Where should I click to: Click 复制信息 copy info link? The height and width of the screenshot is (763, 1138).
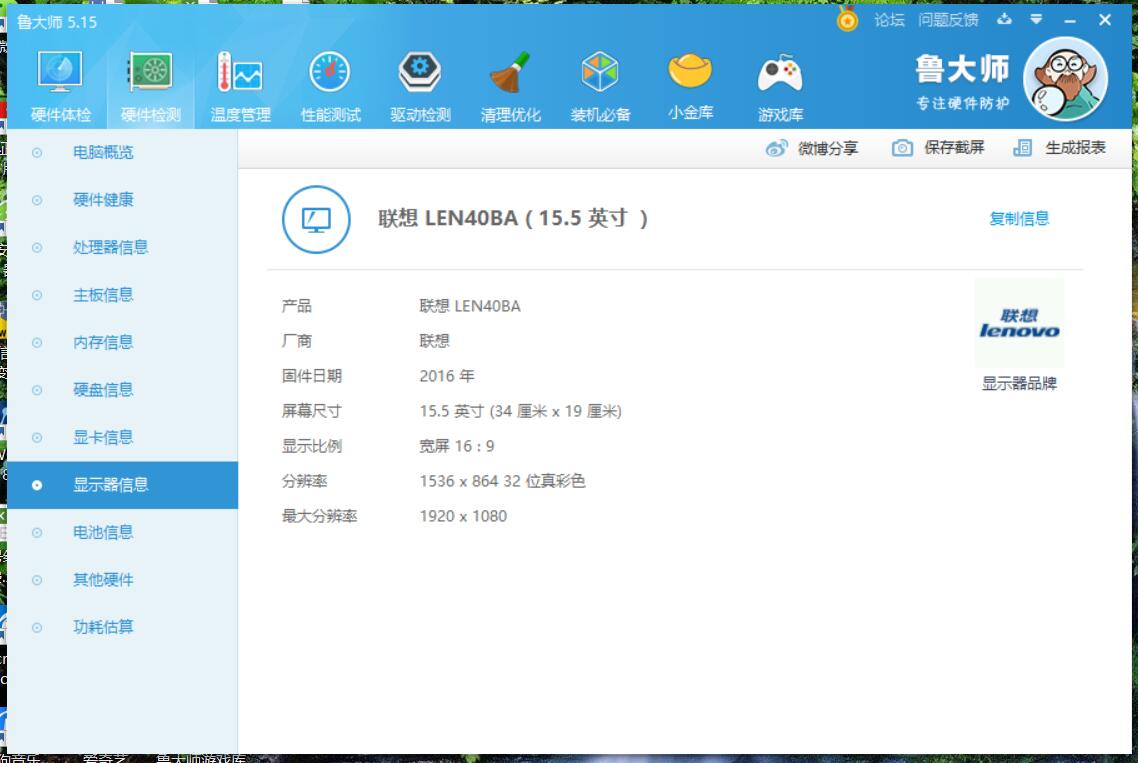[x=1018, y=219]
